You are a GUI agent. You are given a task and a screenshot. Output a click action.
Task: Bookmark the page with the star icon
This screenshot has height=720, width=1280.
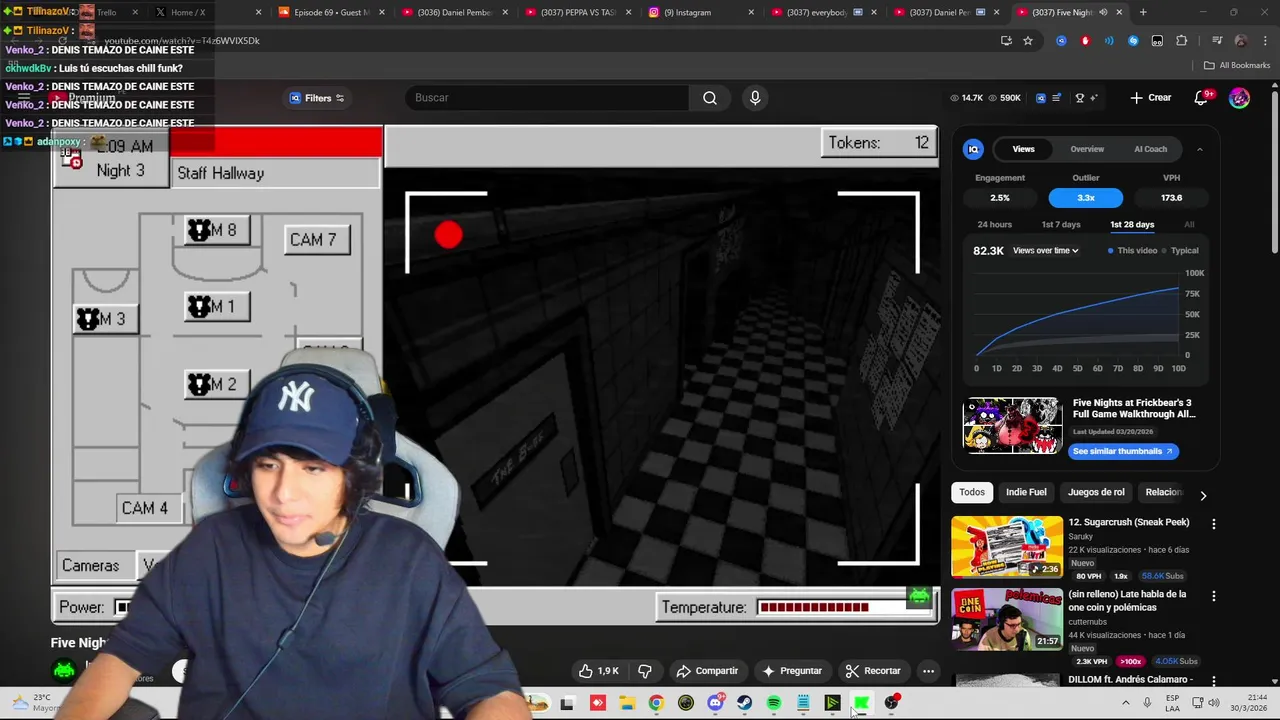click(x=1028, y=41)
